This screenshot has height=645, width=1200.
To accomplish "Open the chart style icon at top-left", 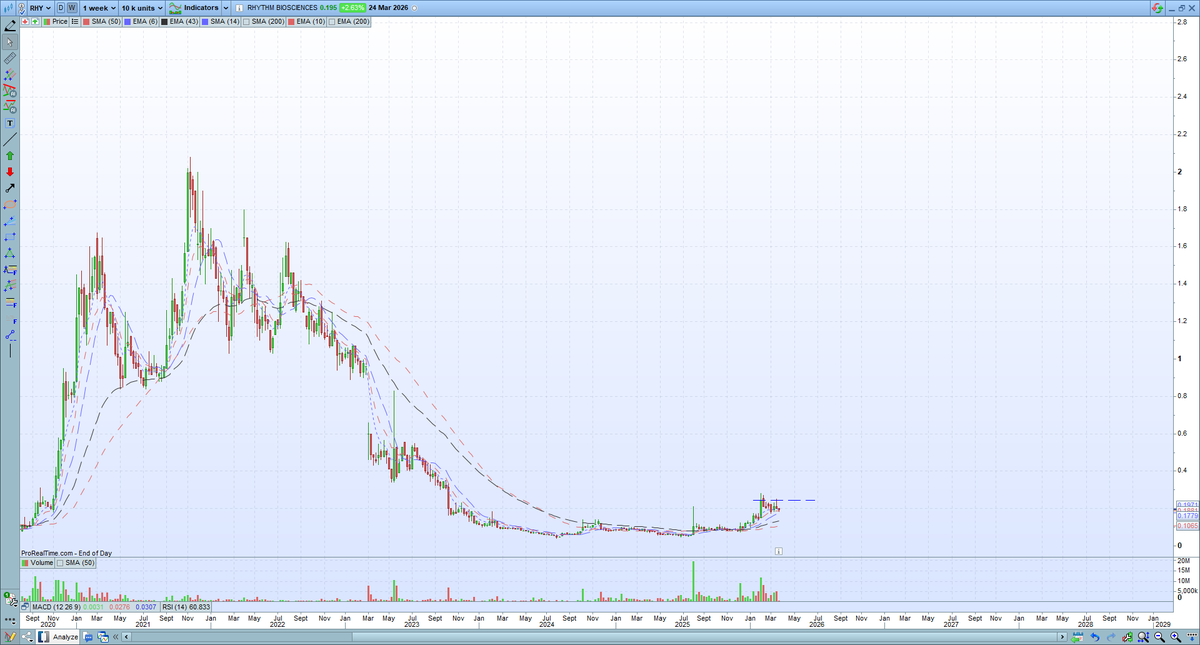I will (10, 8).
